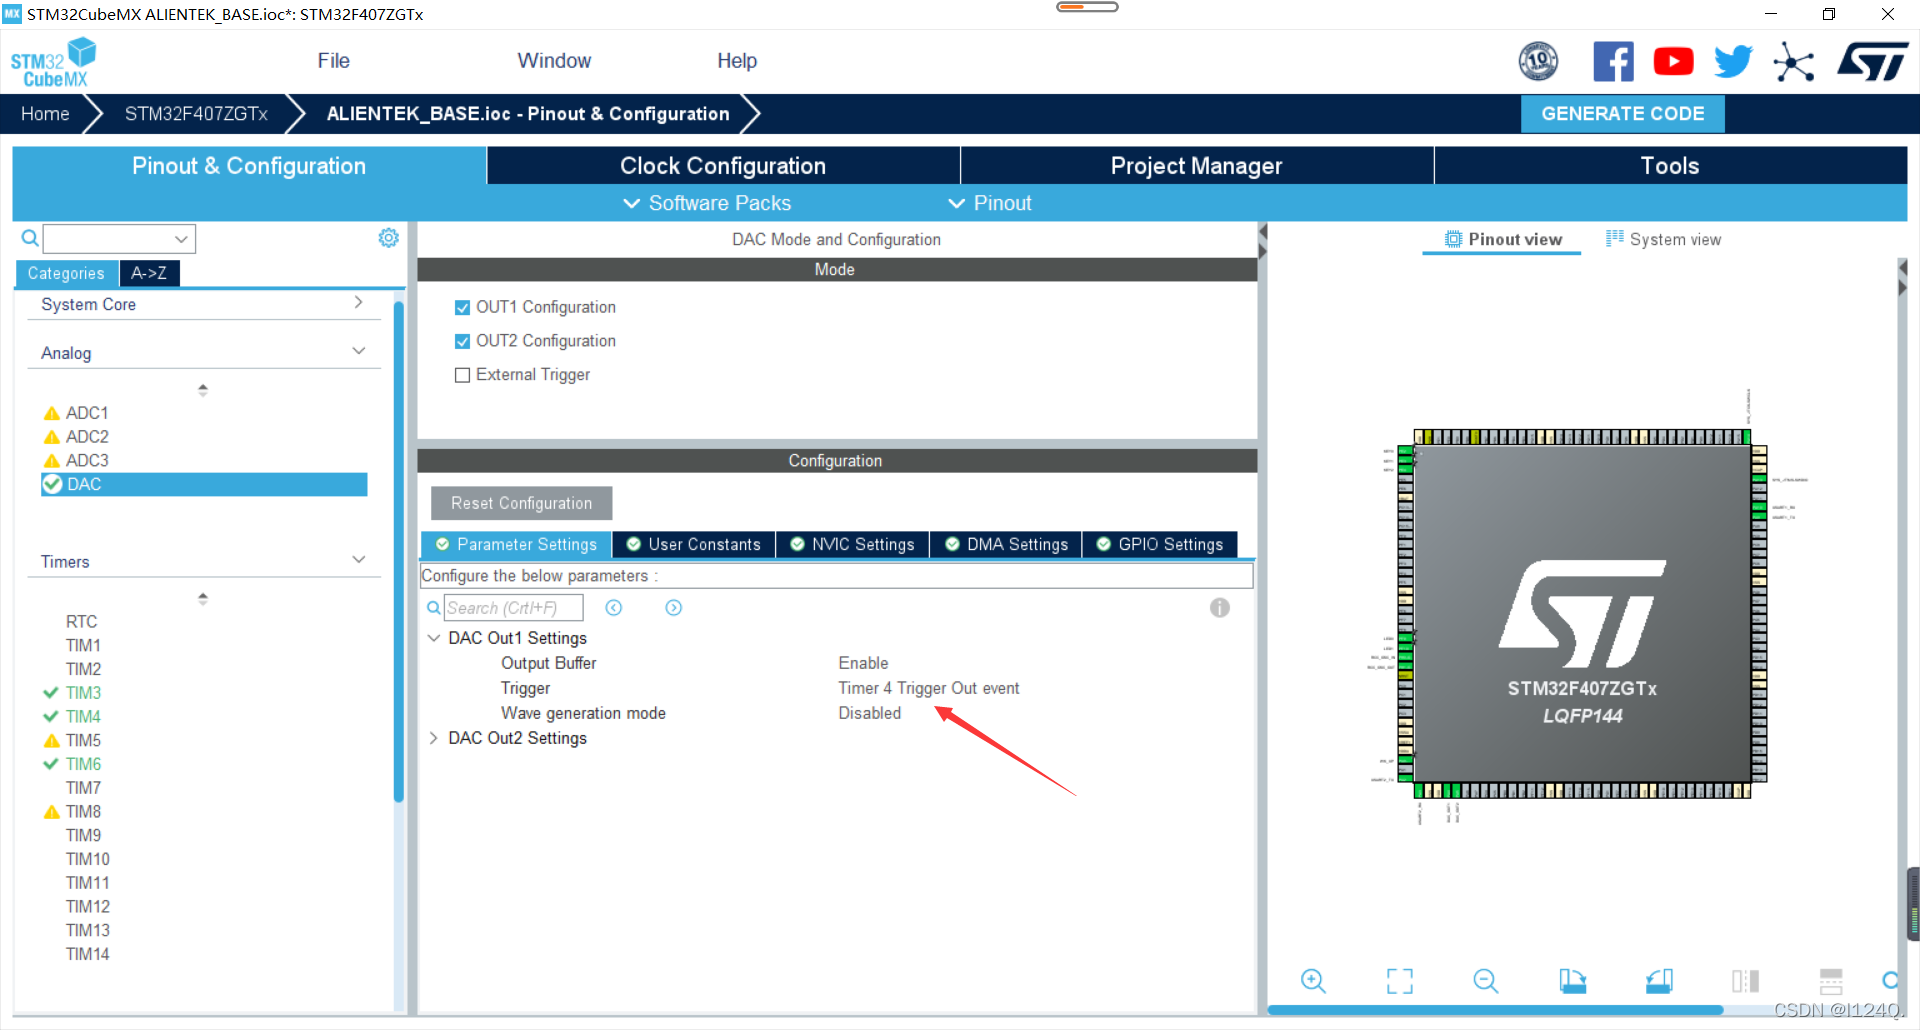Viewport: 1920px width, 1030px height.
Task: Select TIM4 in the Timers list
Action: pos(83,717)
